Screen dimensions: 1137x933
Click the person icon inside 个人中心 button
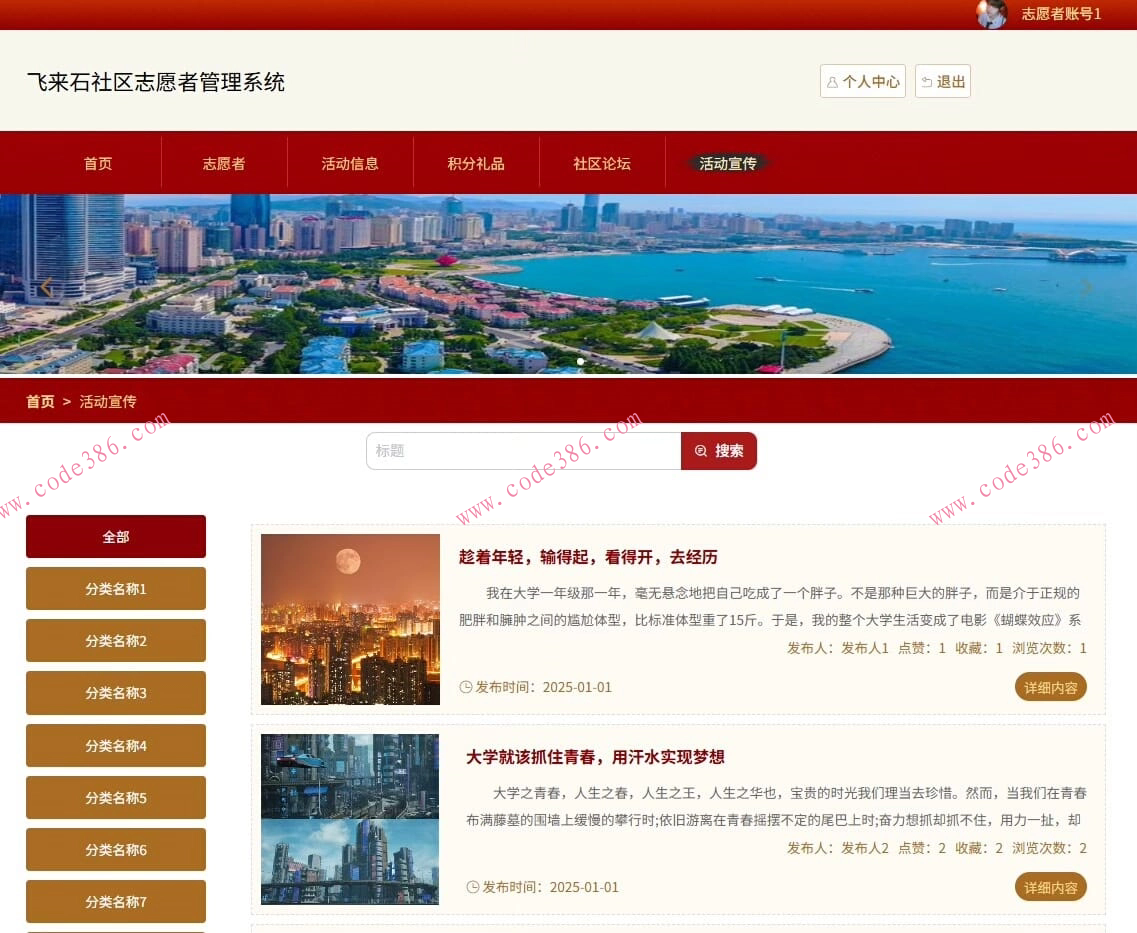point(833,81)
